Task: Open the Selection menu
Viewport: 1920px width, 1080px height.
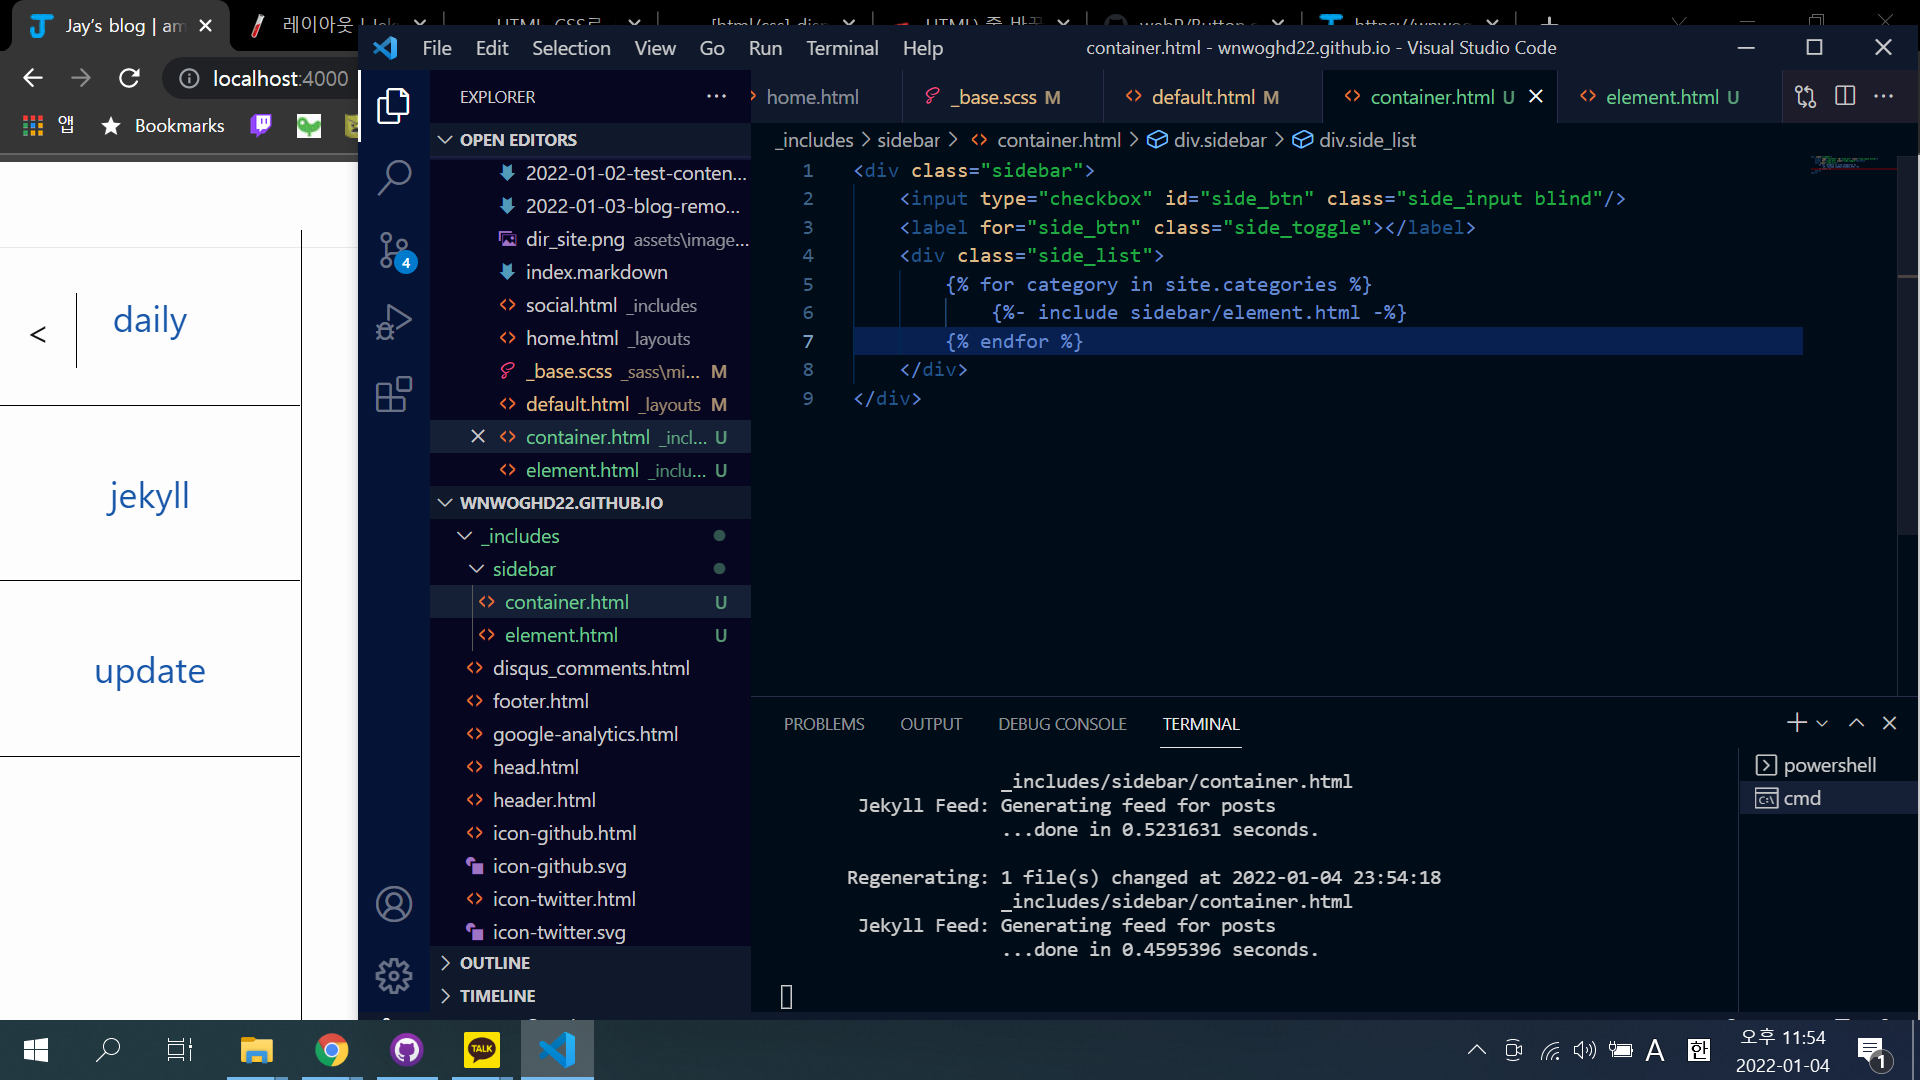Action: 571,48
